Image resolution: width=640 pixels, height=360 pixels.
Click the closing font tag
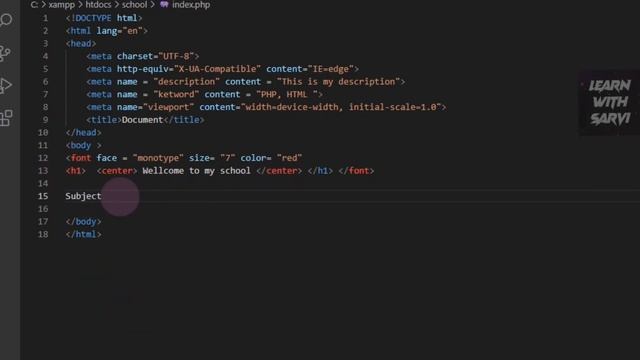pos(356,171)
